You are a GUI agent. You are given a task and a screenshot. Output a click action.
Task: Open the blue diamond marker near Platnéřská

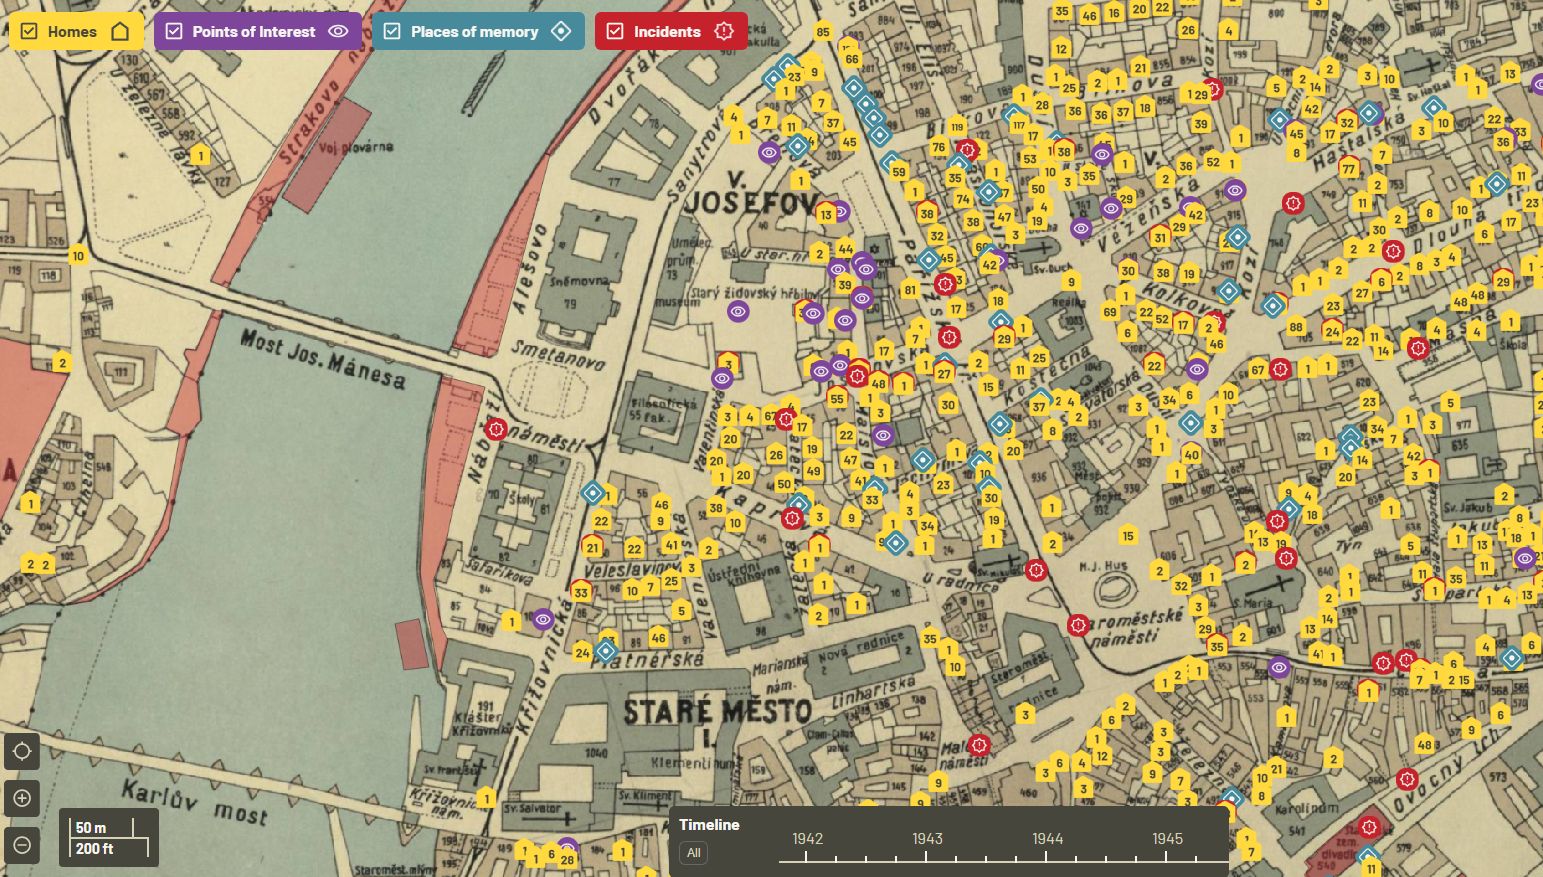tap(605, 652)
